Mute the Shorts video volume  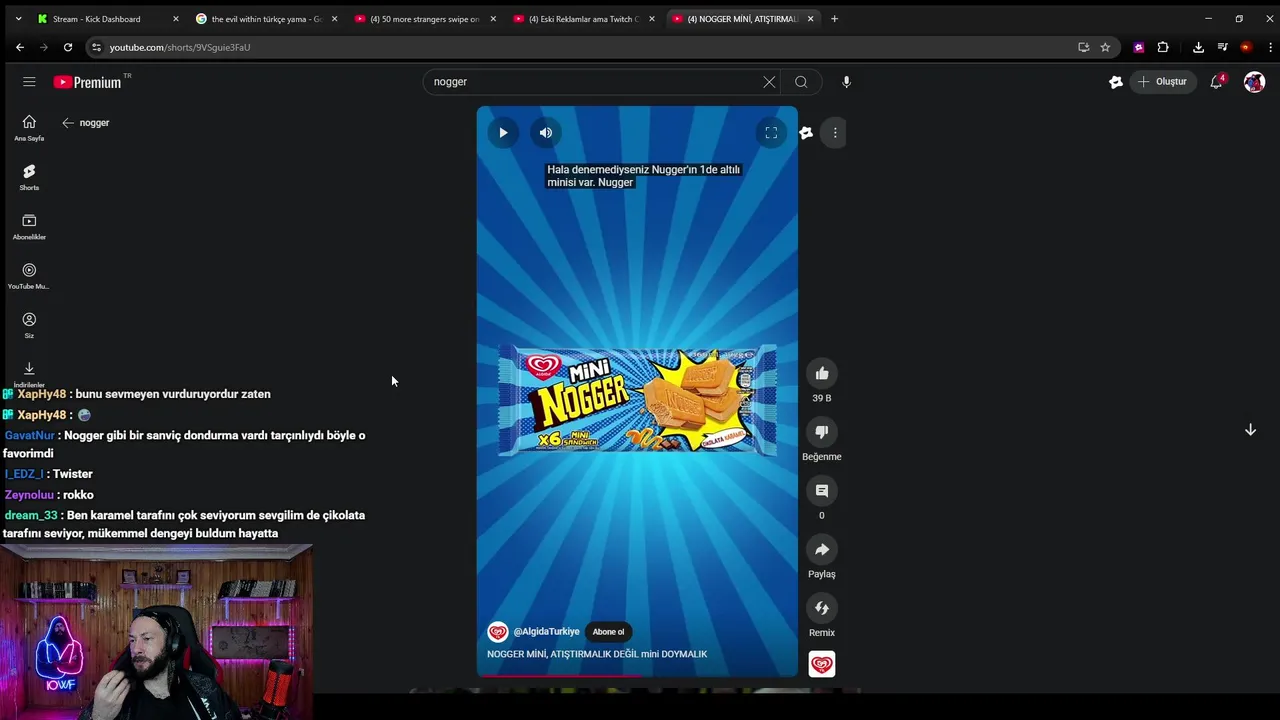click(546, 132)
